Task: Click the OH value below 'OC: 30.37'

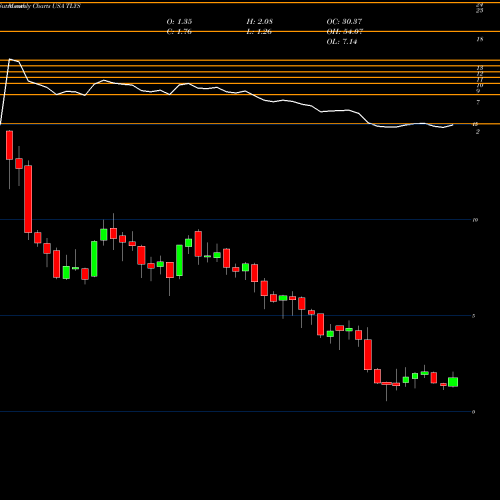Action: [345, 32]
